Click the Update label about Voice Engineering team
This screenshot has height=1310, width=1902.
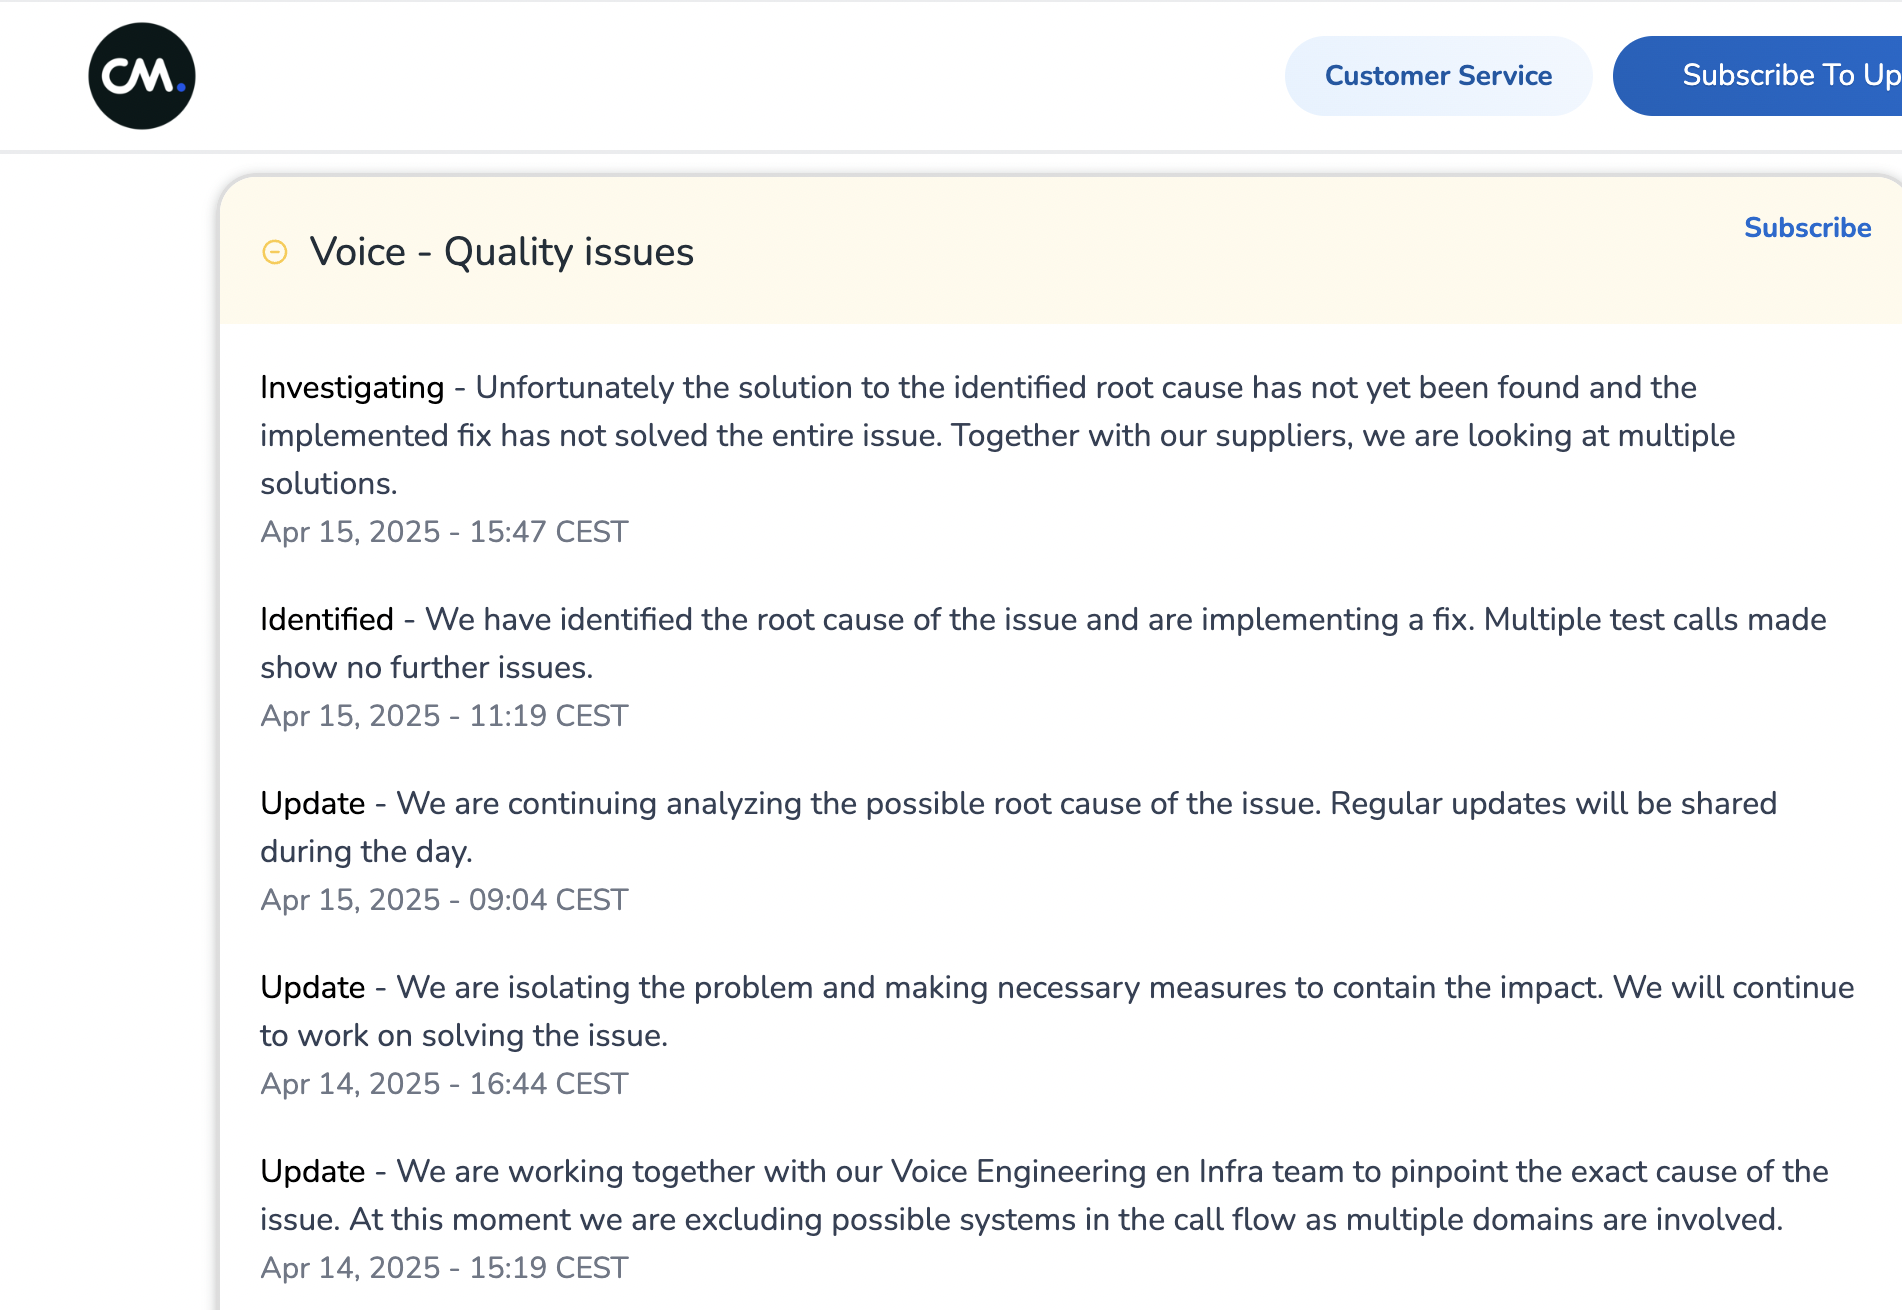(x=313, y=1172)
